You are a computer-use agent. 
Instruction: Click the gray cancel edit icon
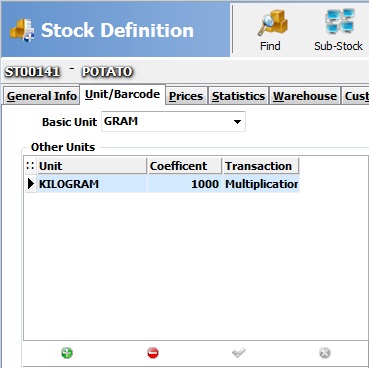point(325,353)
